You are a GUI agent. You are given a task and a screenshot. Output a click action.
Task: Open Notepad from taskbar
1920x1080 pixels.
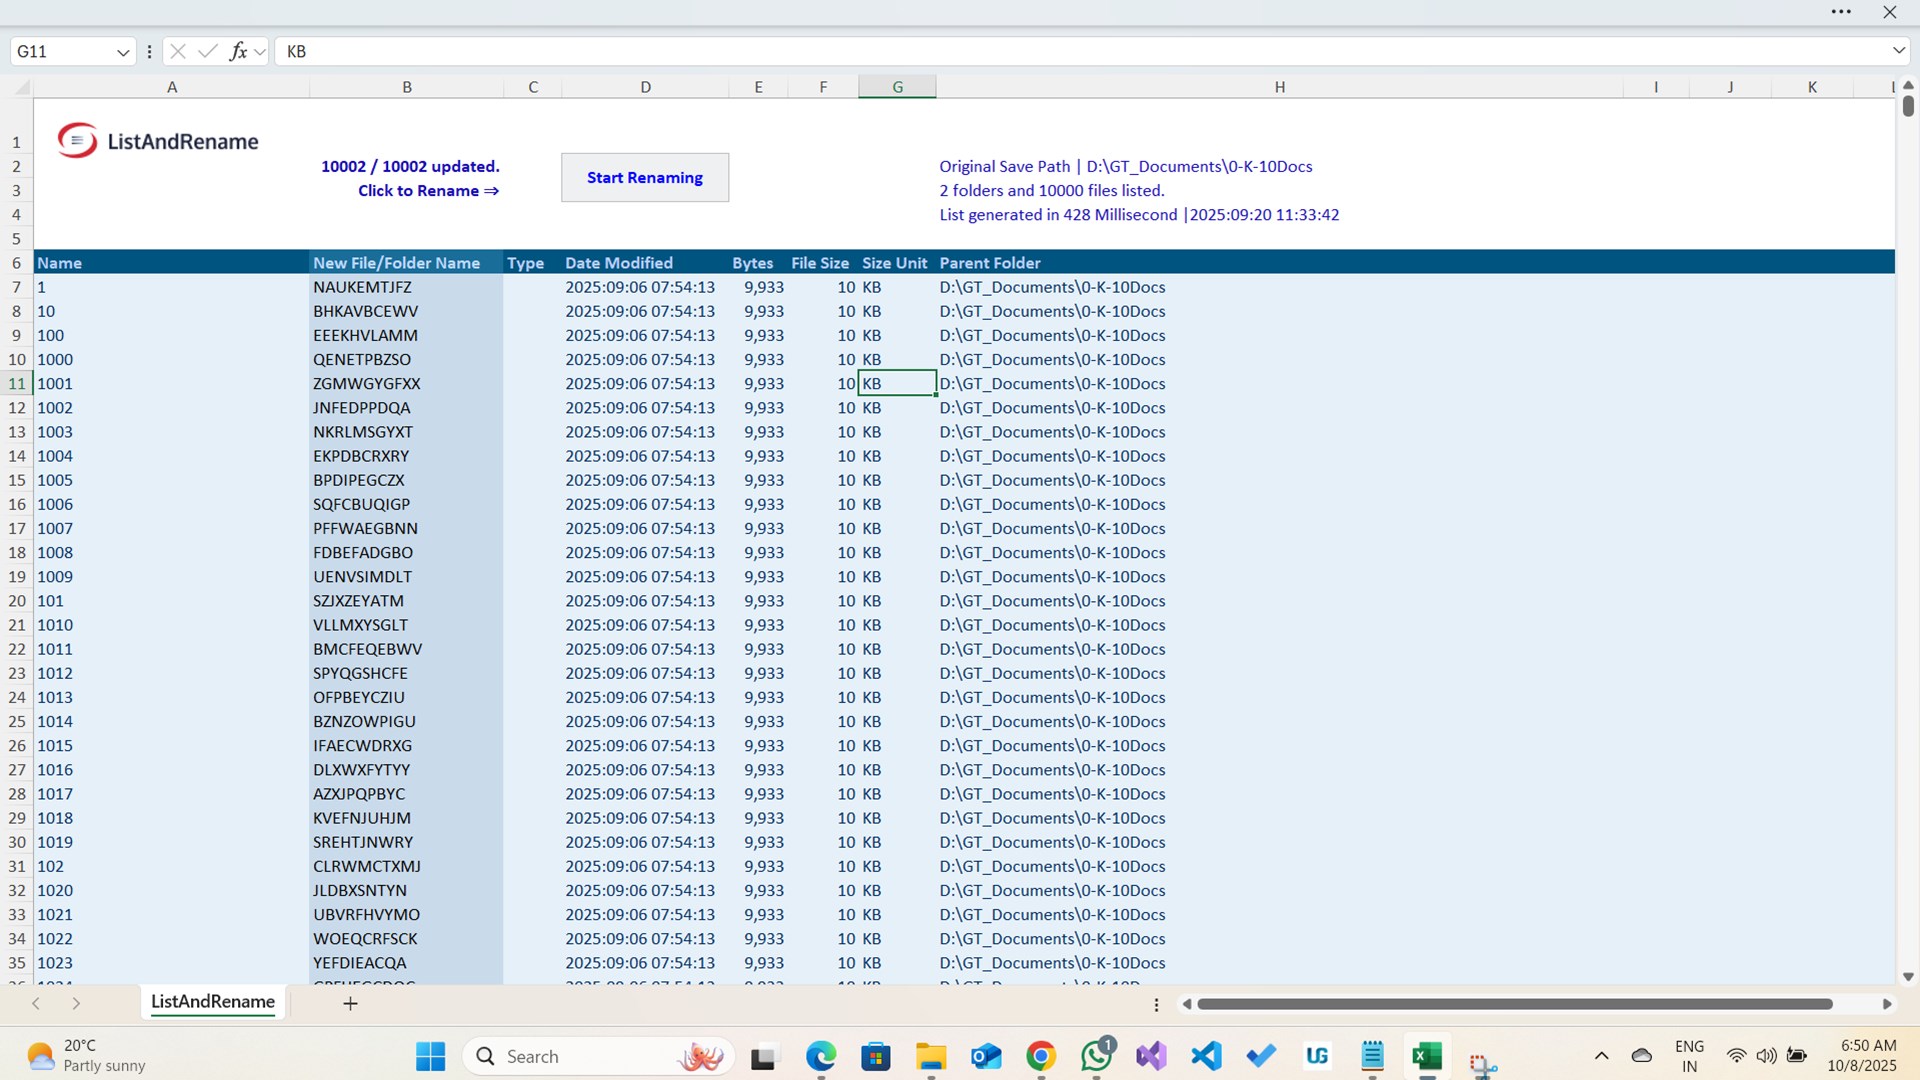point(1372,1056)
